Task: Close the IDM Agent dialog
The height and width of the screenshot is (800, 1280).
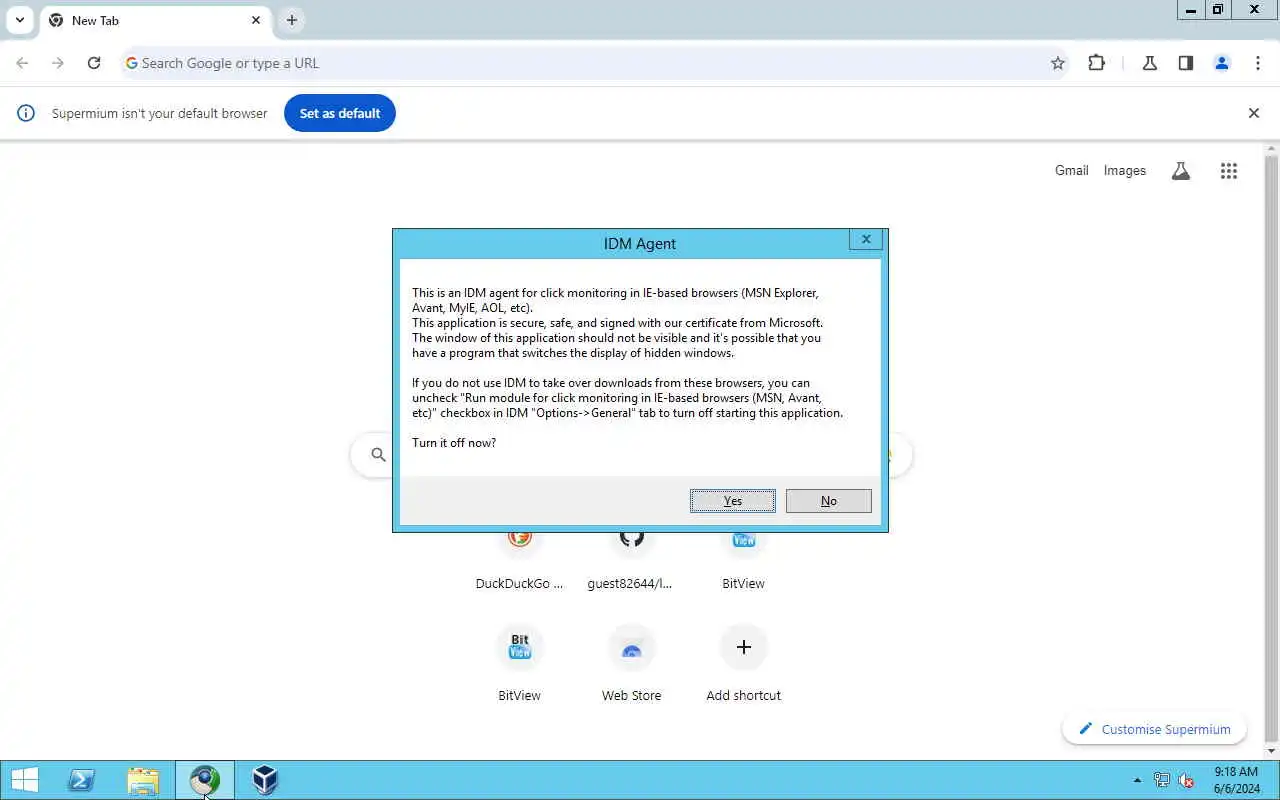Action: tap(866, 239)
